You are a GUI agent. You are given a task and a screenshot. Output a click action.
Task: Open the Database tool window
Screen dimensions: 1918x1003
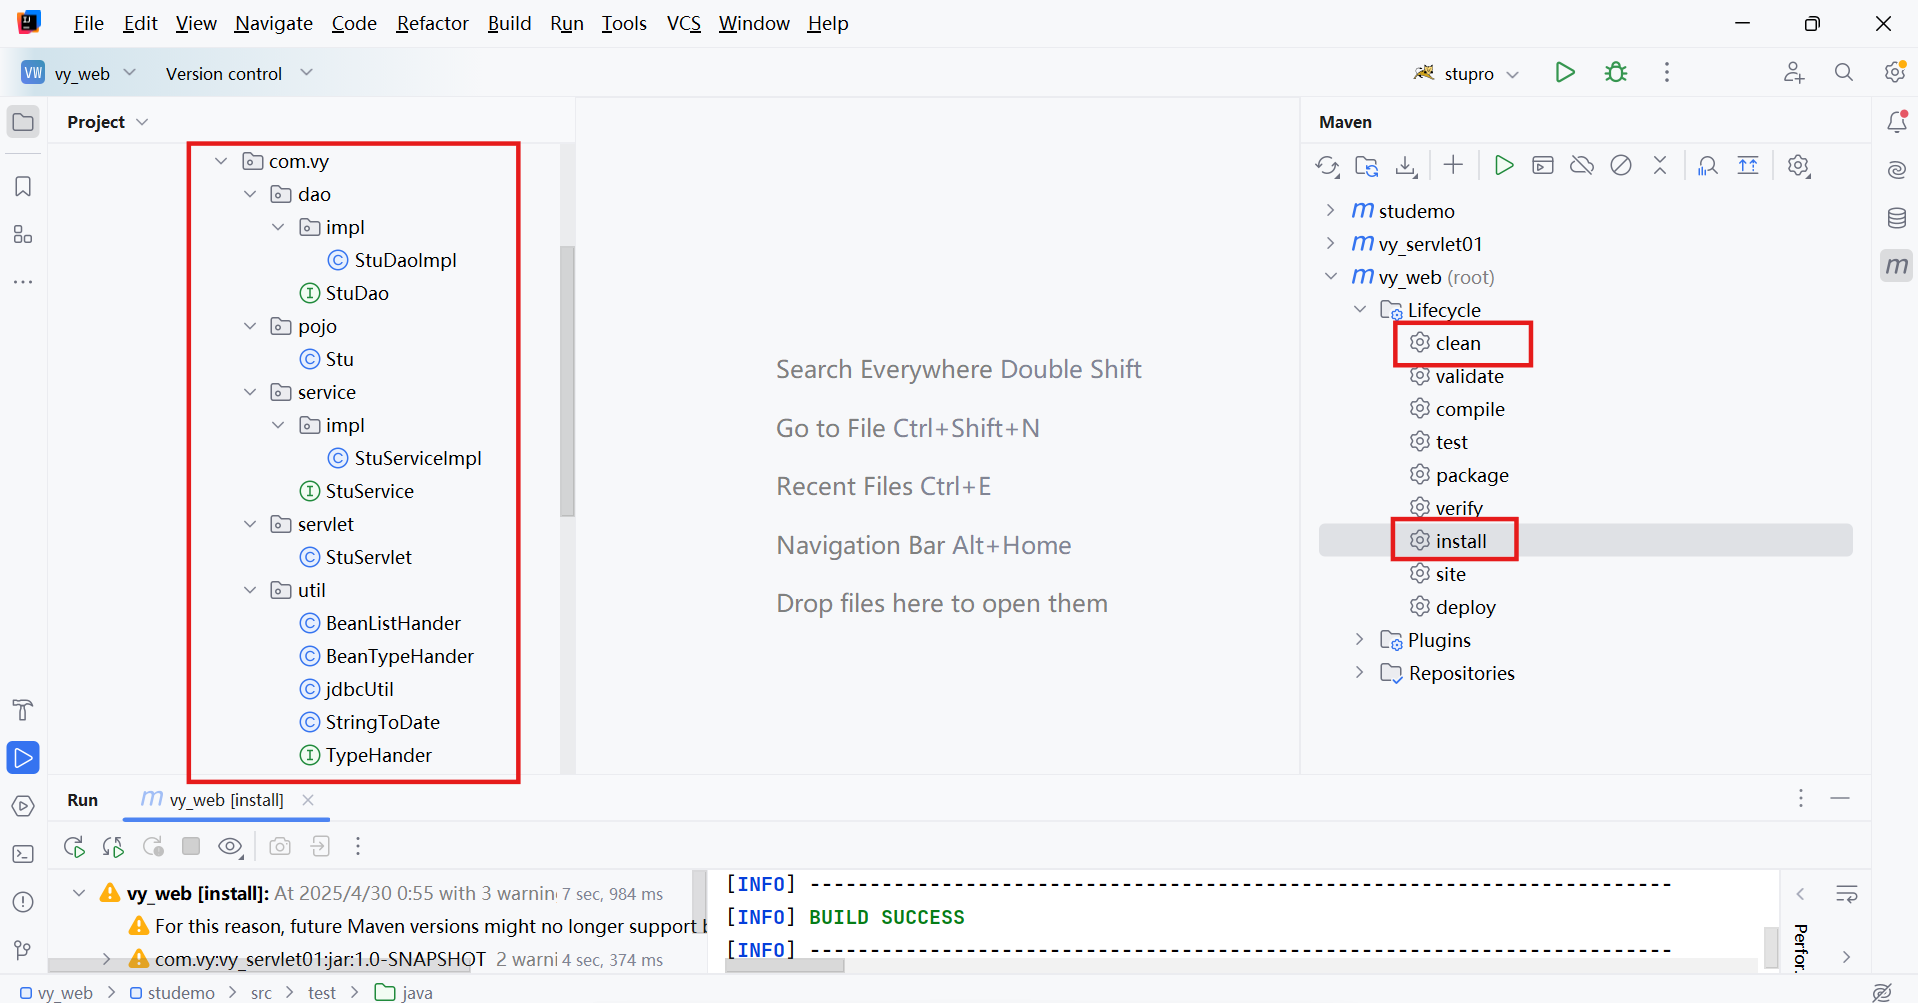(1896, 218)
